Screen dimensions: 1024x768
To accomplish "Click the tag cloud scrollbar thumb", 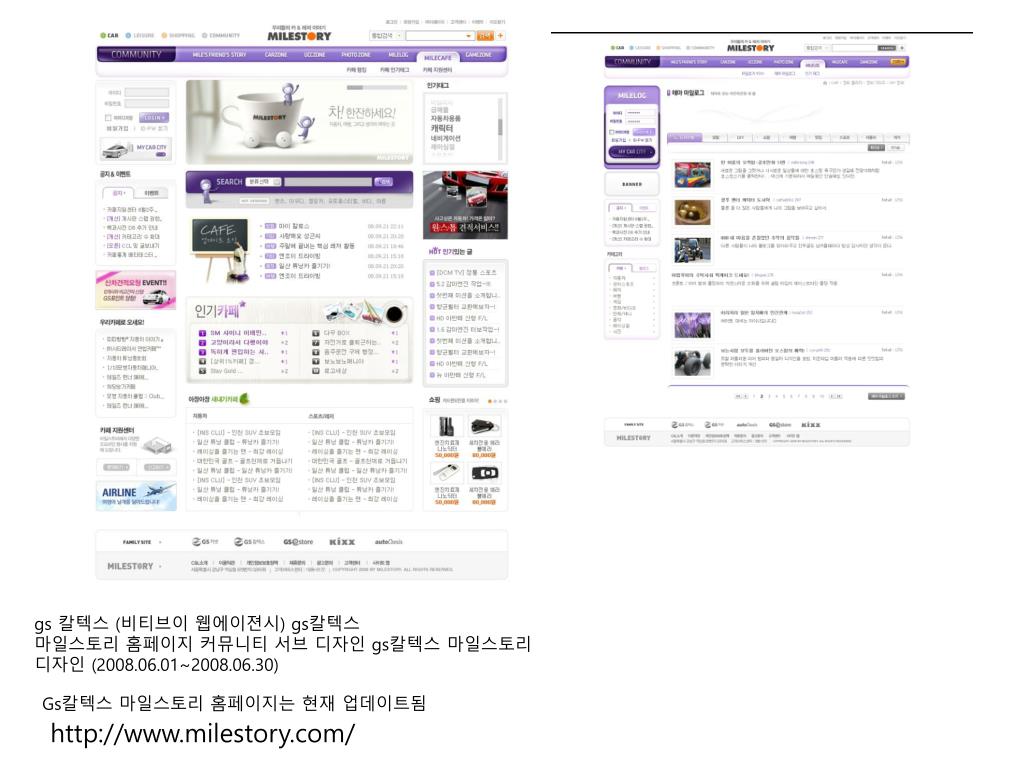I will [x=500, y=126].
